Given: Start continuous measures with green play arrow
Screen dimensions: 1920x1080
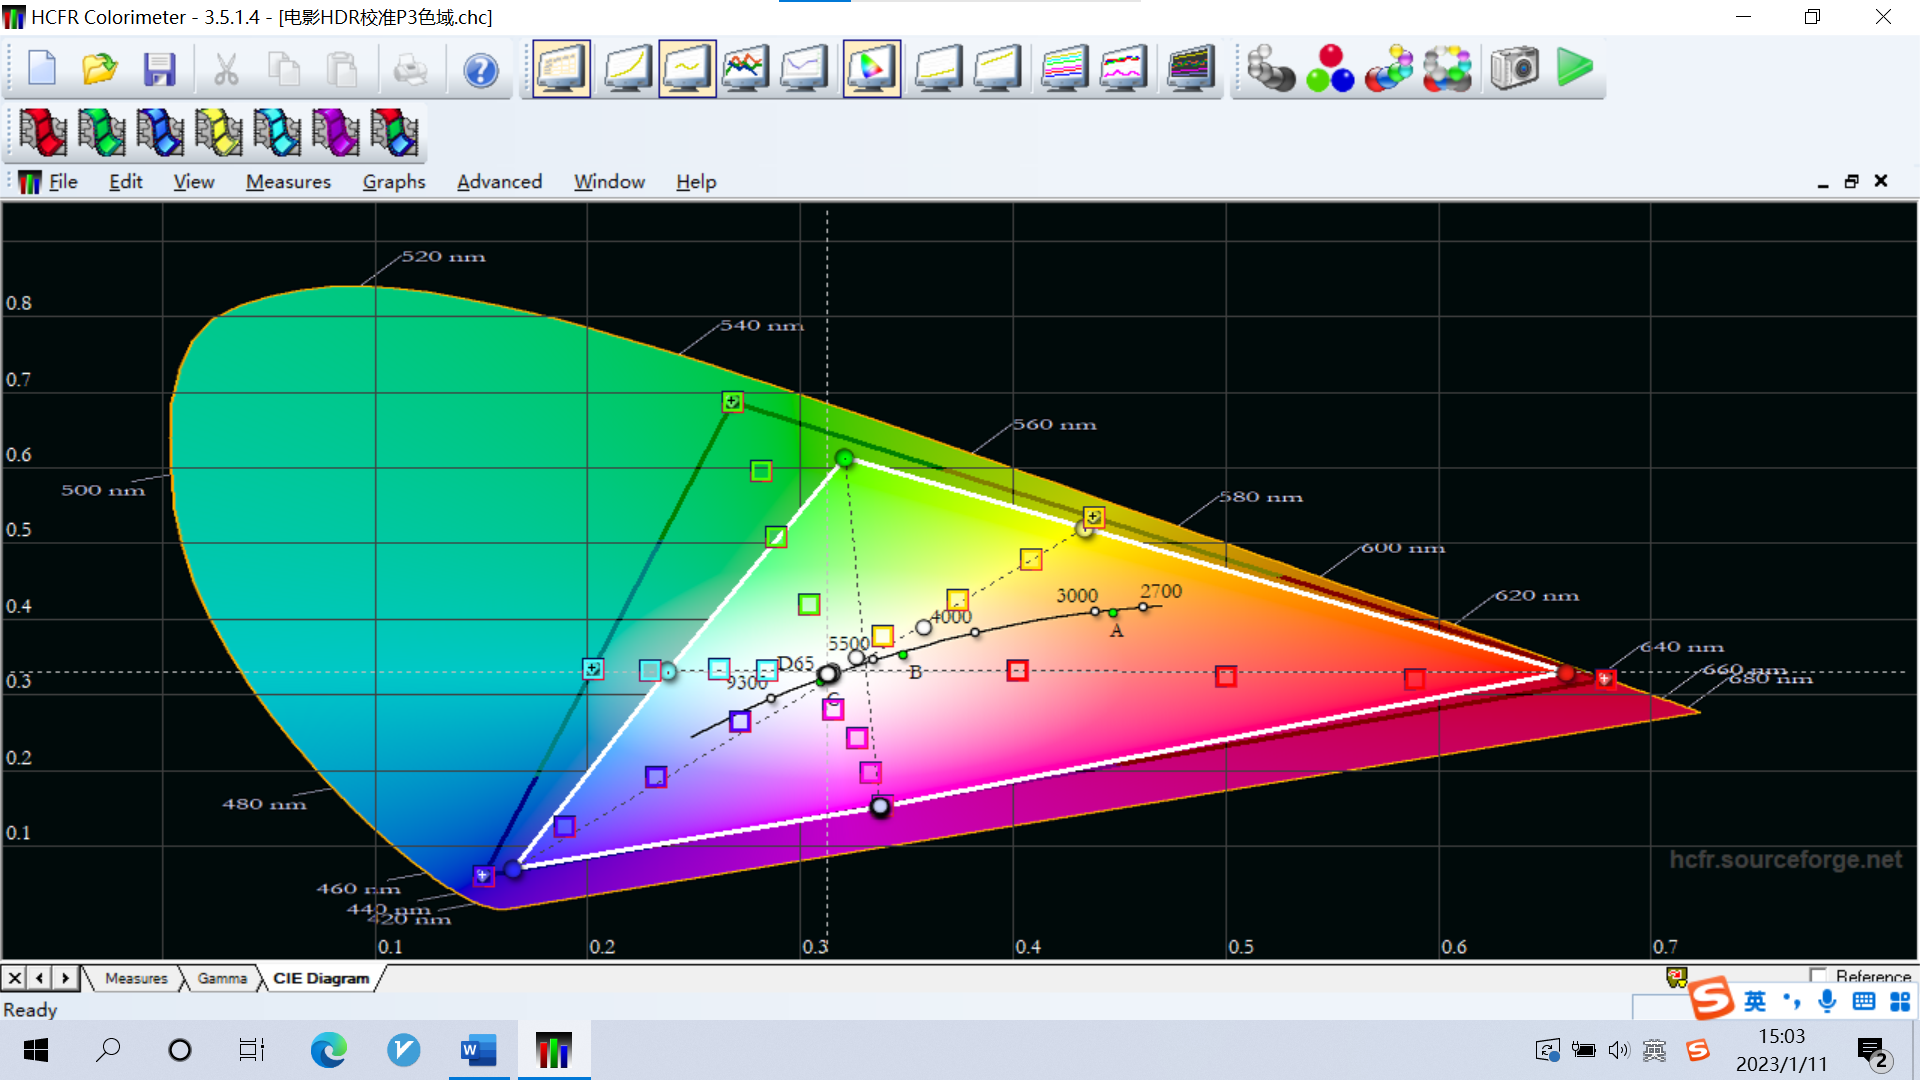Looking at the screenshot, I should (1574, 69).
